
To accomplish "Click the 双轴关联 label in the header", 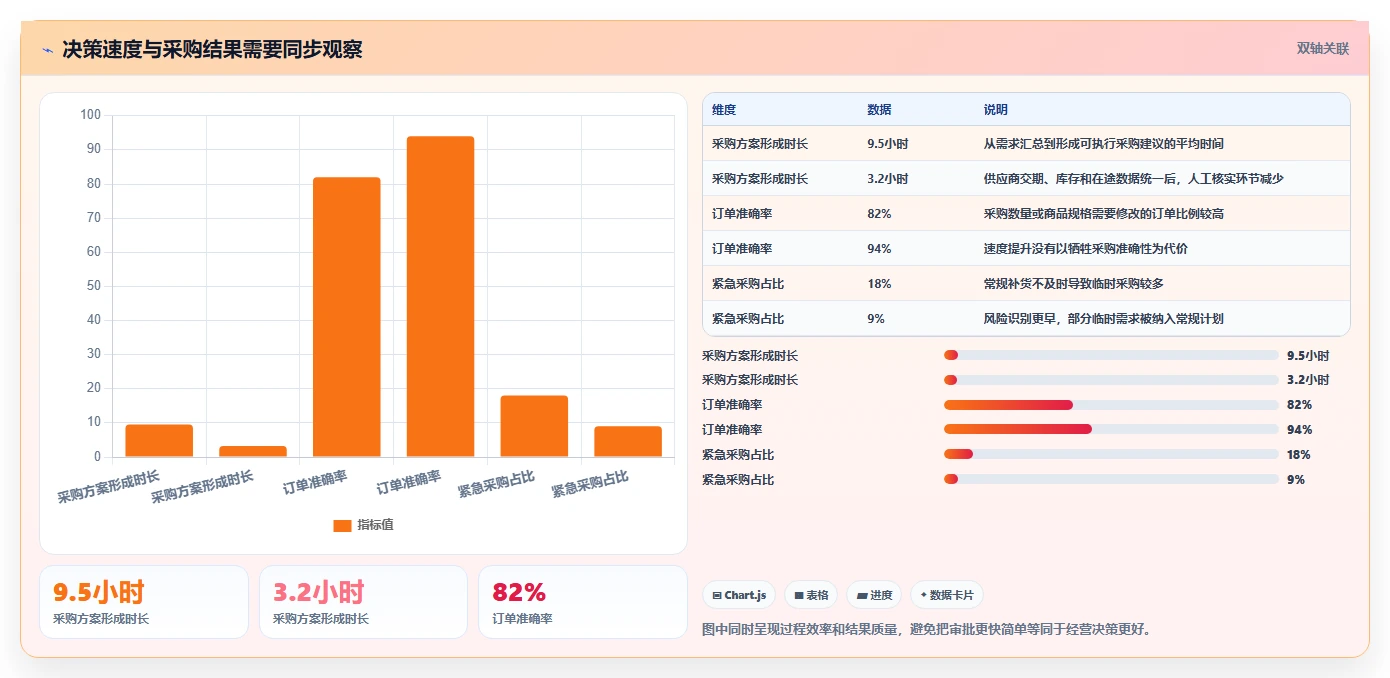I will pyautogui.click(x=1323, y=49).
